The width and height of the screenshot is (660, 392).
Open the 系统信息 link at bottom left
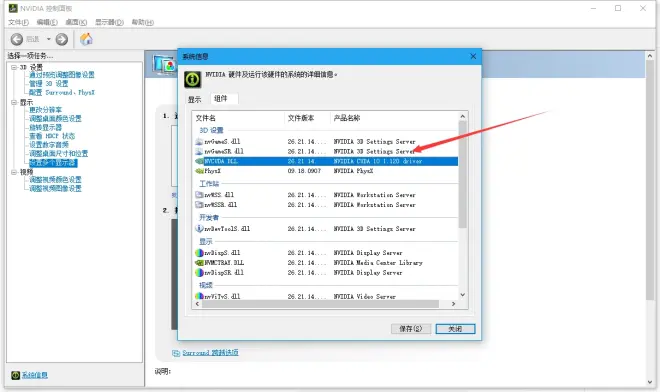point(35,375)
